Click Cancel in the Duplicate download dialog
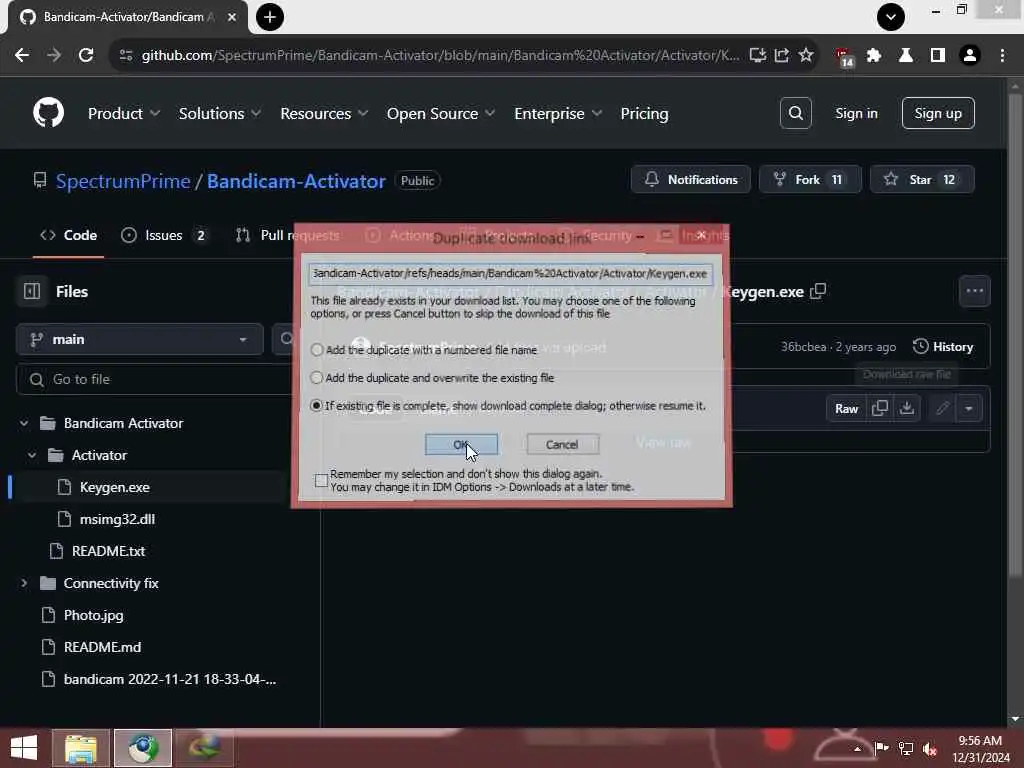The width and height of the screenshot is (1024, 768). pyautogui.click(x=562, y=444)
